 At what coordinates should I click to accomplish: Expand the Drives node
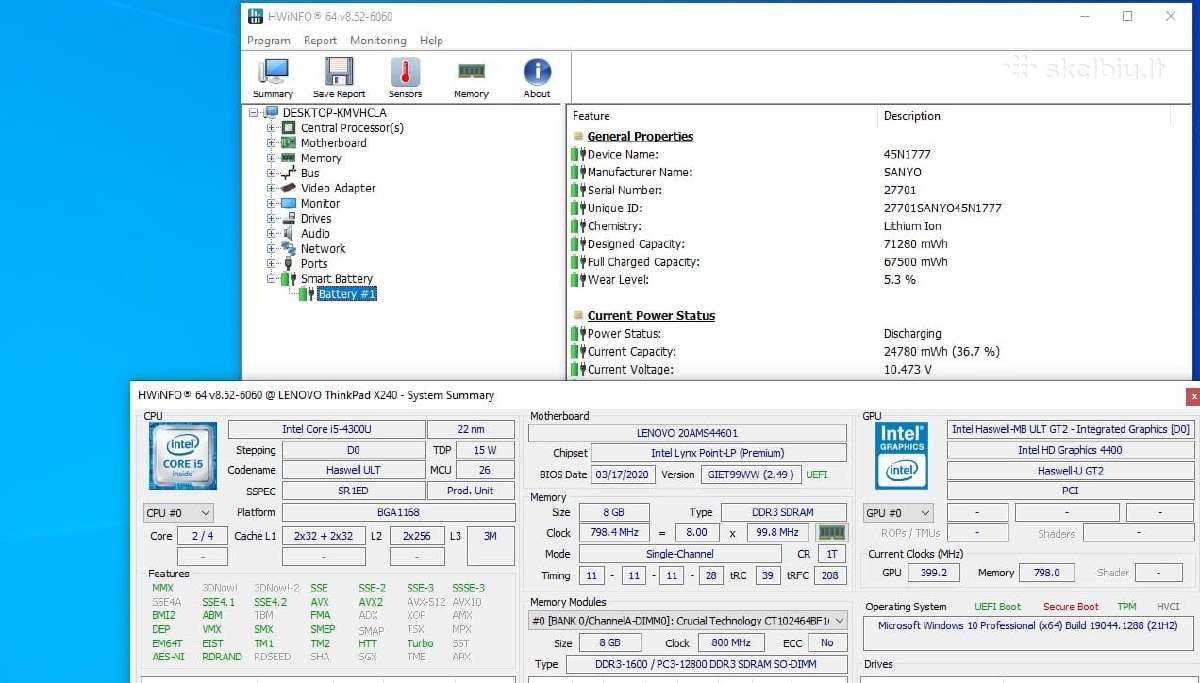271,218
